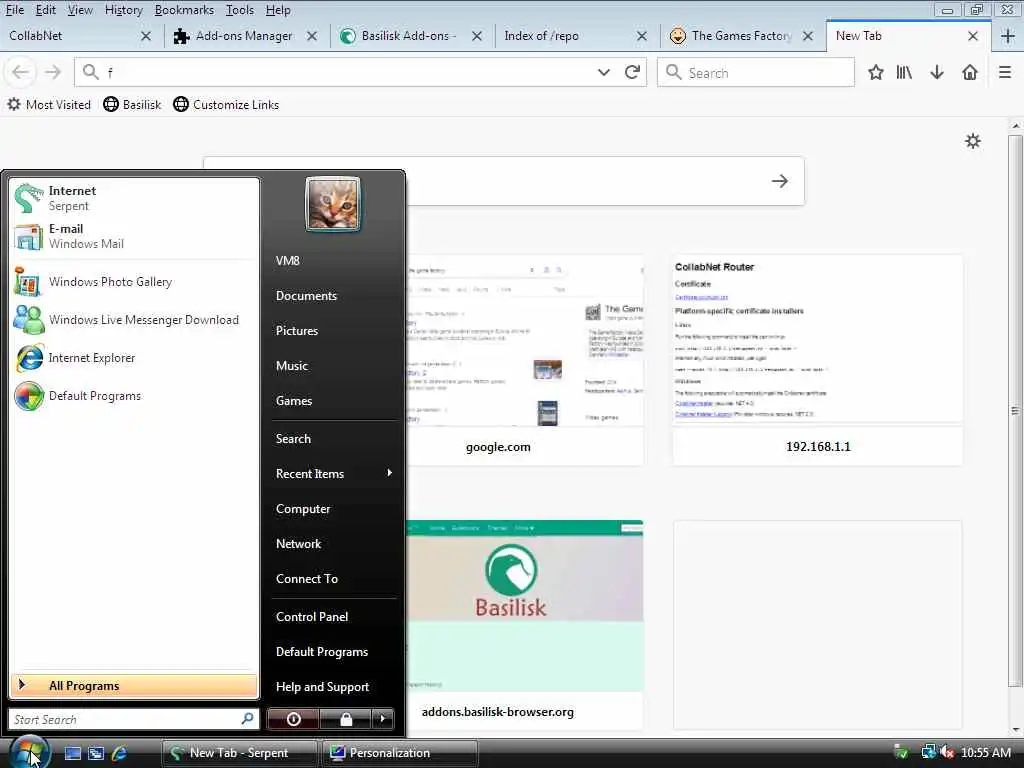
Task: Click the Start orb button
Action: pos(29,752)
